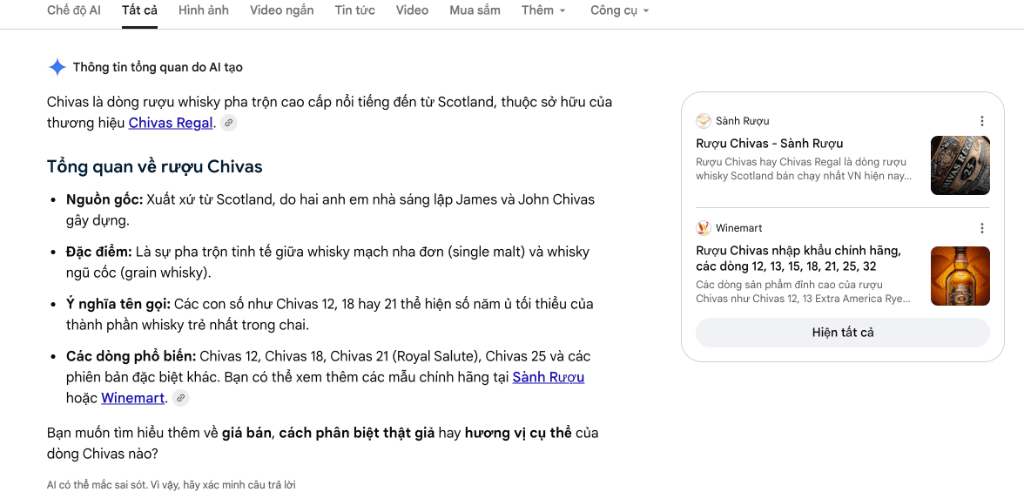Select the Tất cả tab
The image size is (1024, 504).
click(140, 10)
